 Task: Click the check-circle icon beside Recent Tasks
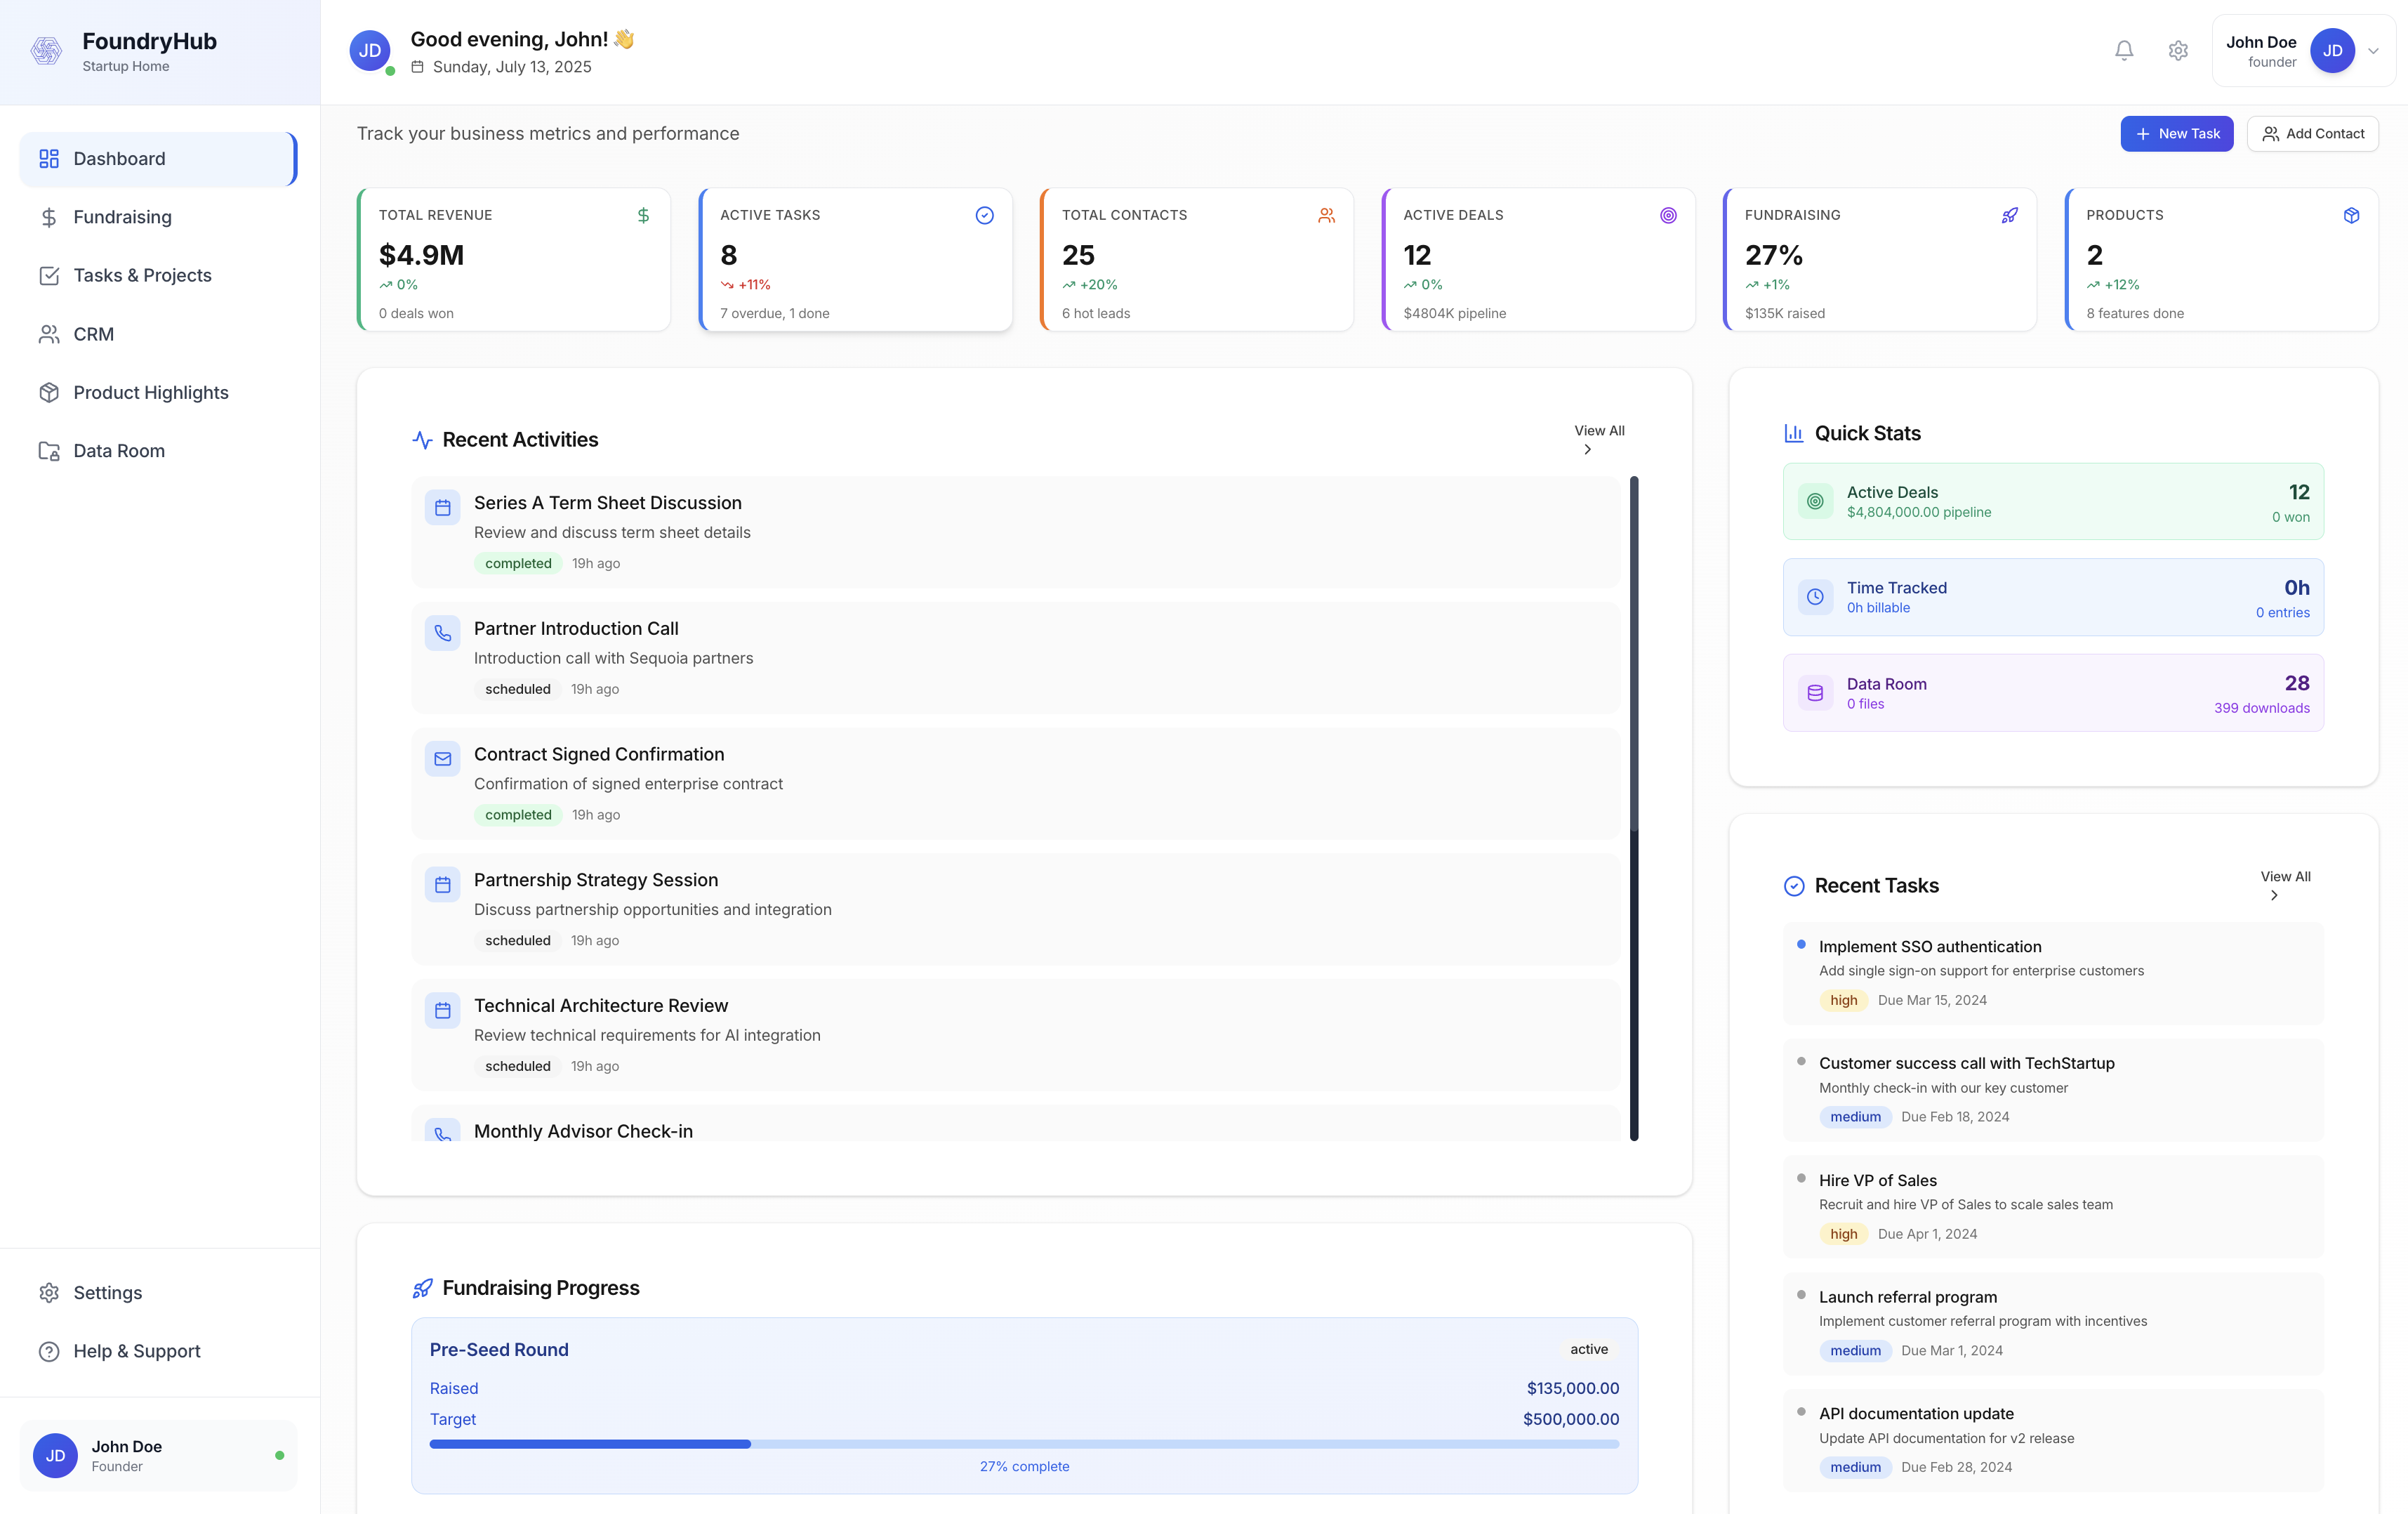pos(1794,886)
